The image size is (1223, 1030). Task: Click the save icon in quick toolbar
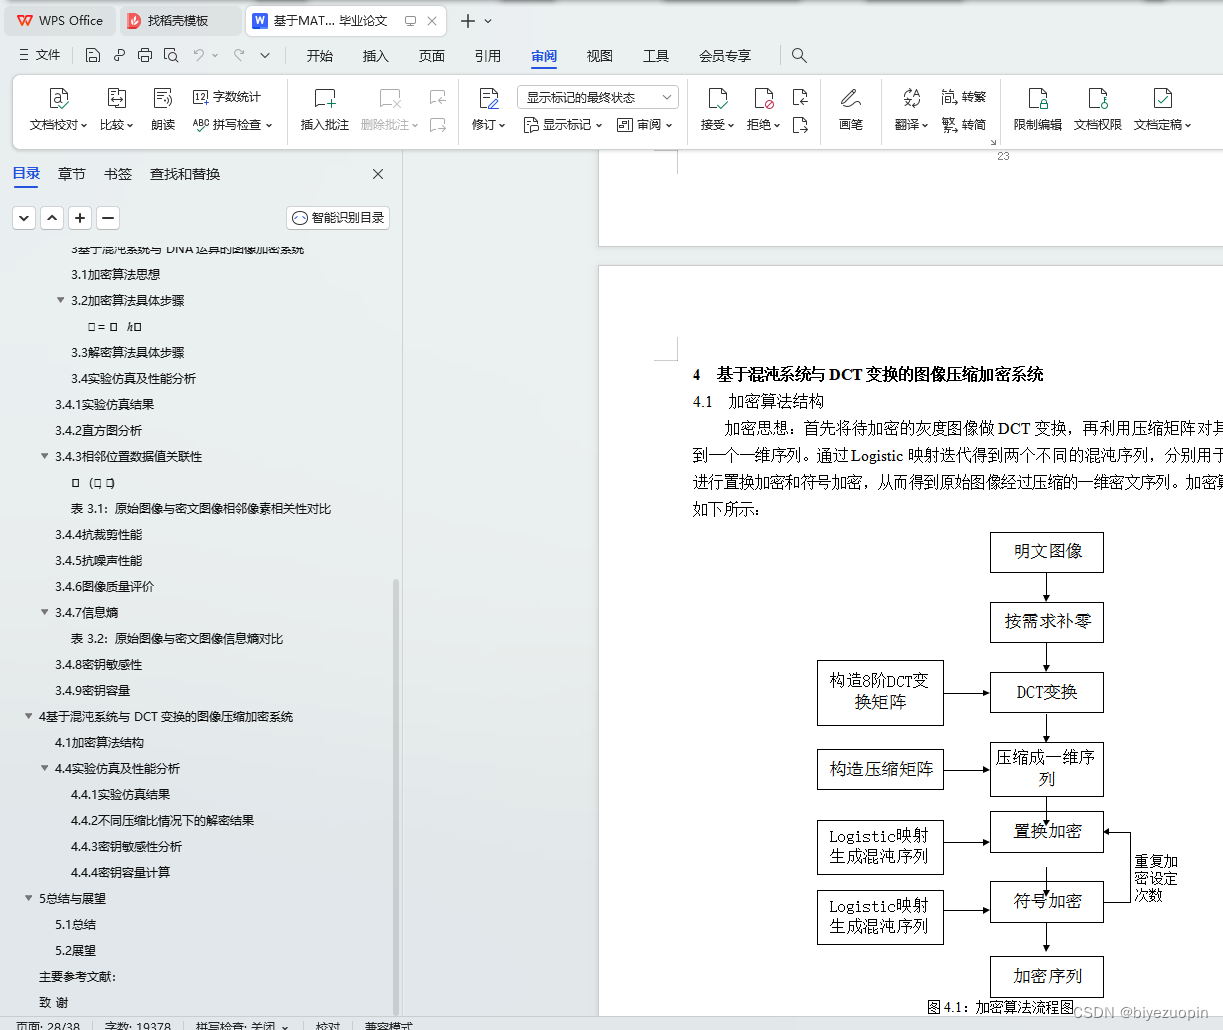(93, 55)
